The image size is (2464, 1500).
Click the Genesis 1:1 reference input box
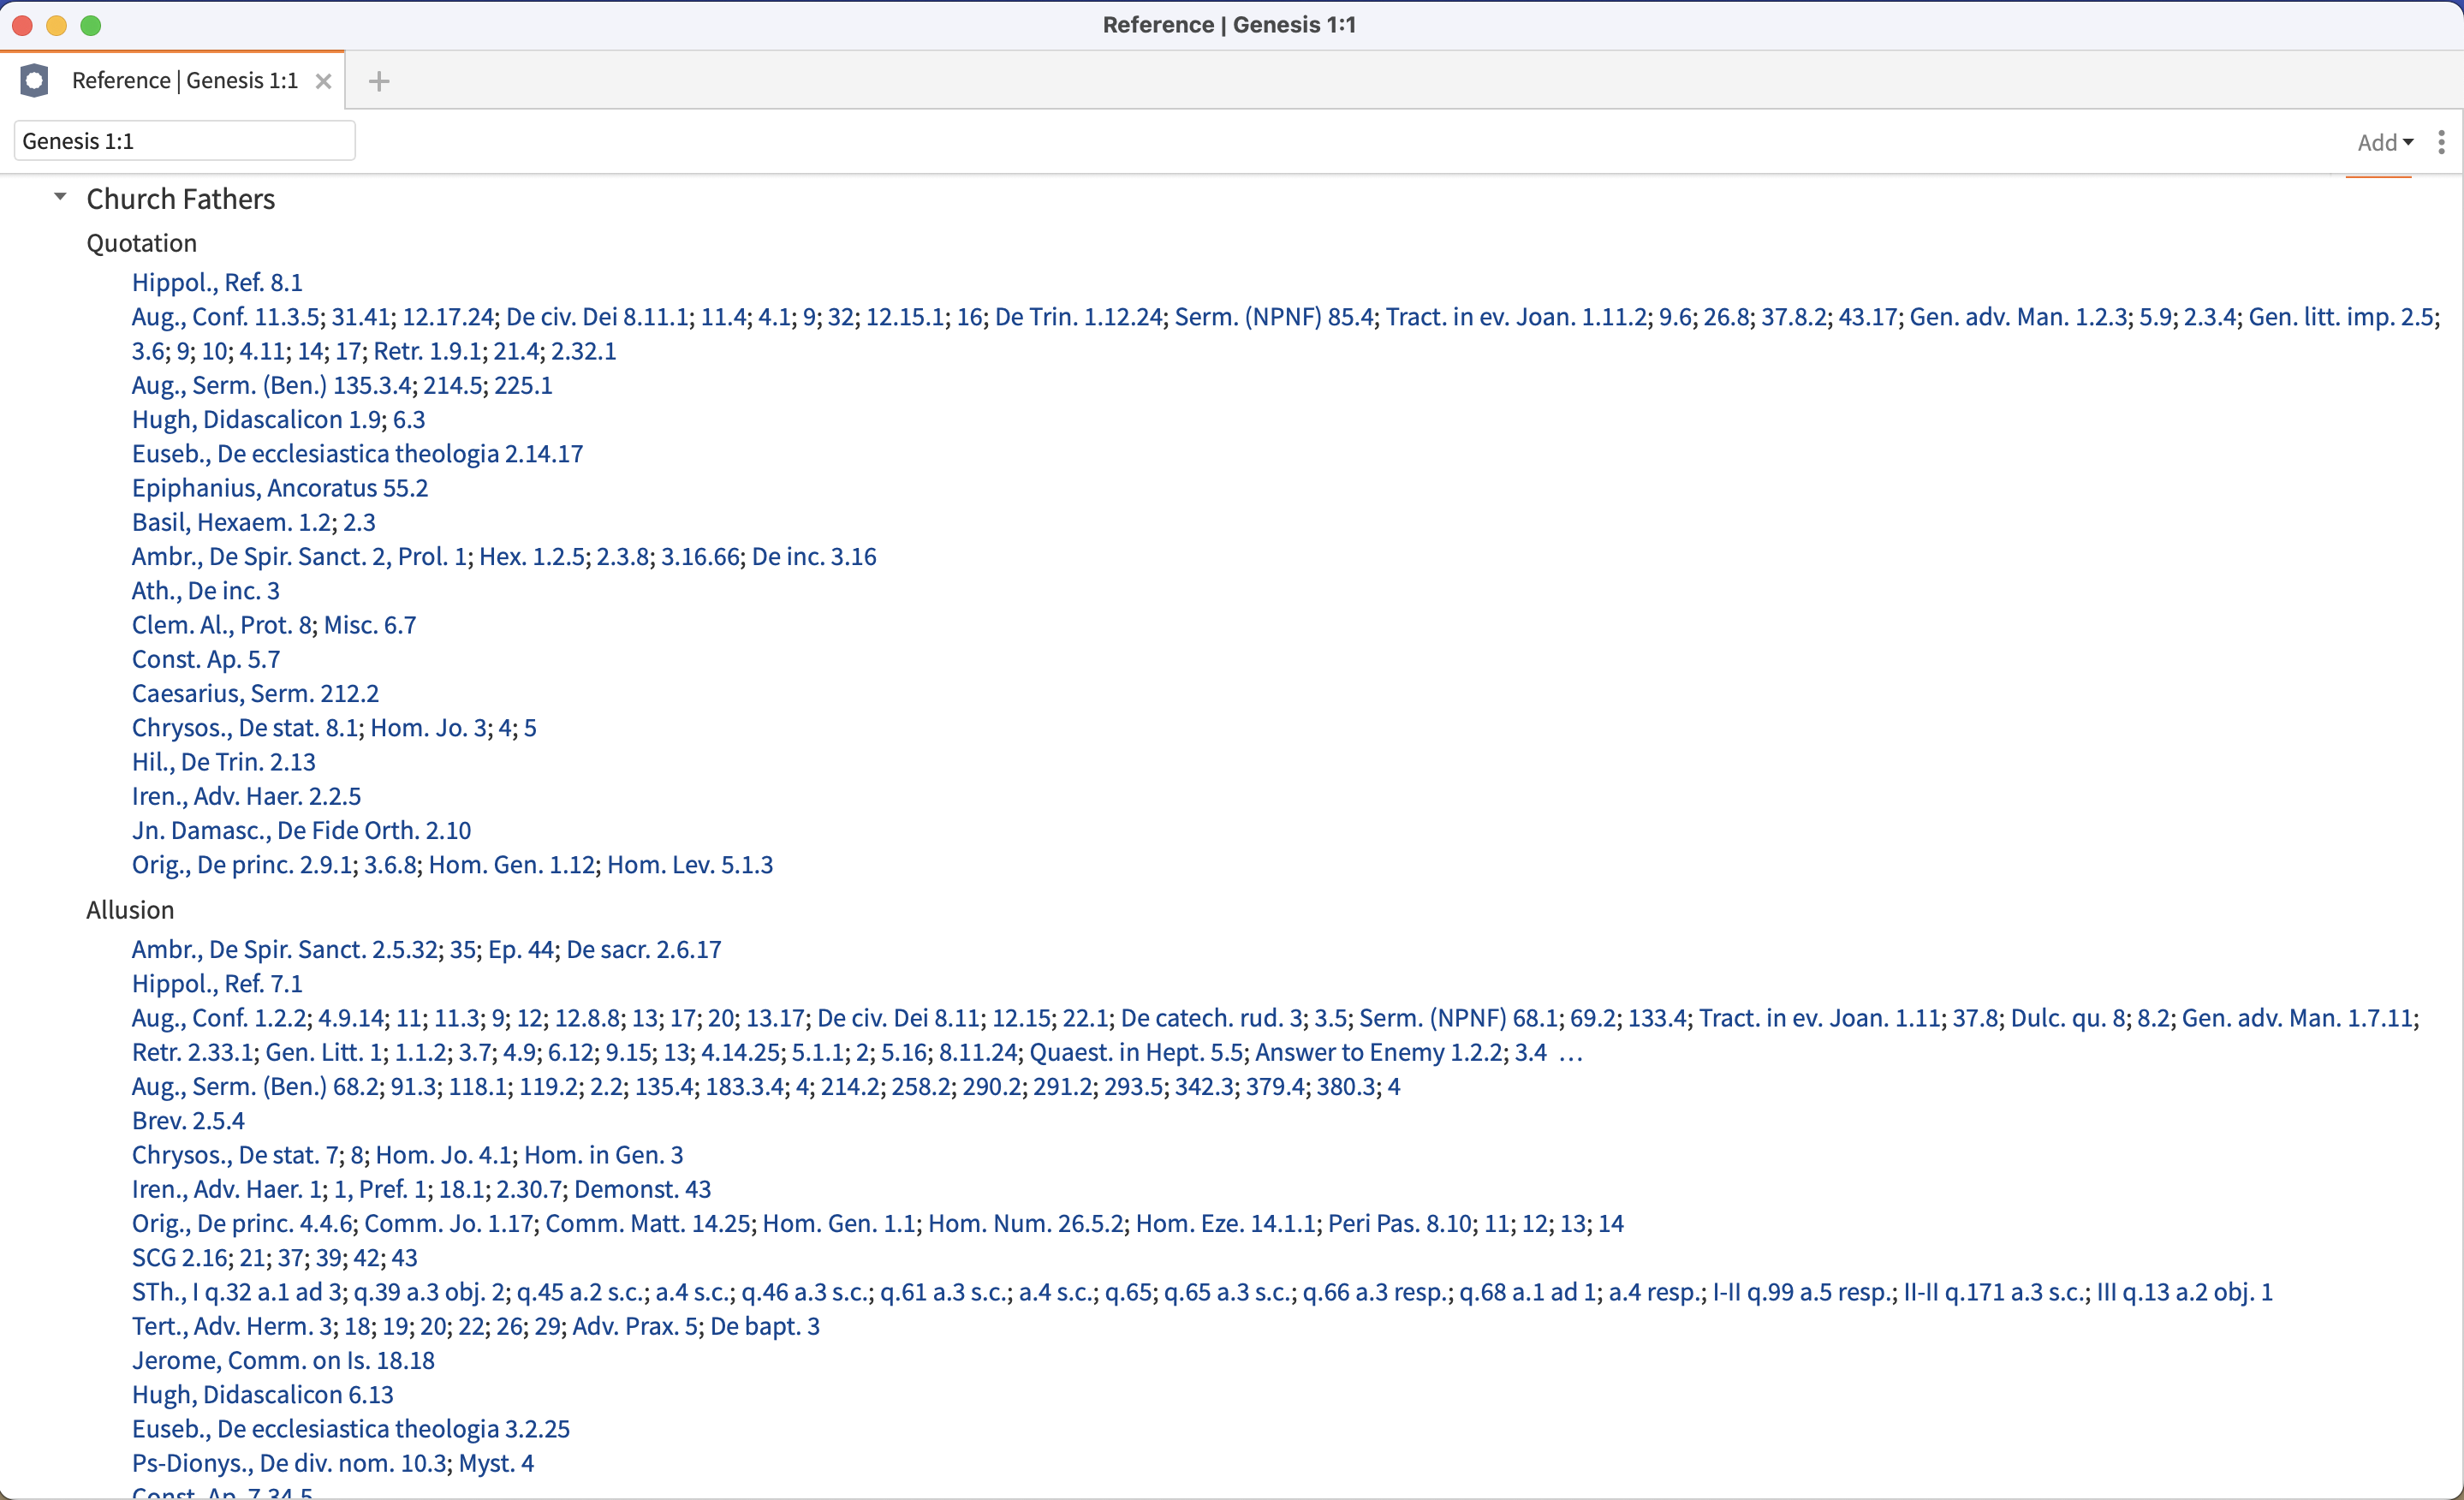185,141
